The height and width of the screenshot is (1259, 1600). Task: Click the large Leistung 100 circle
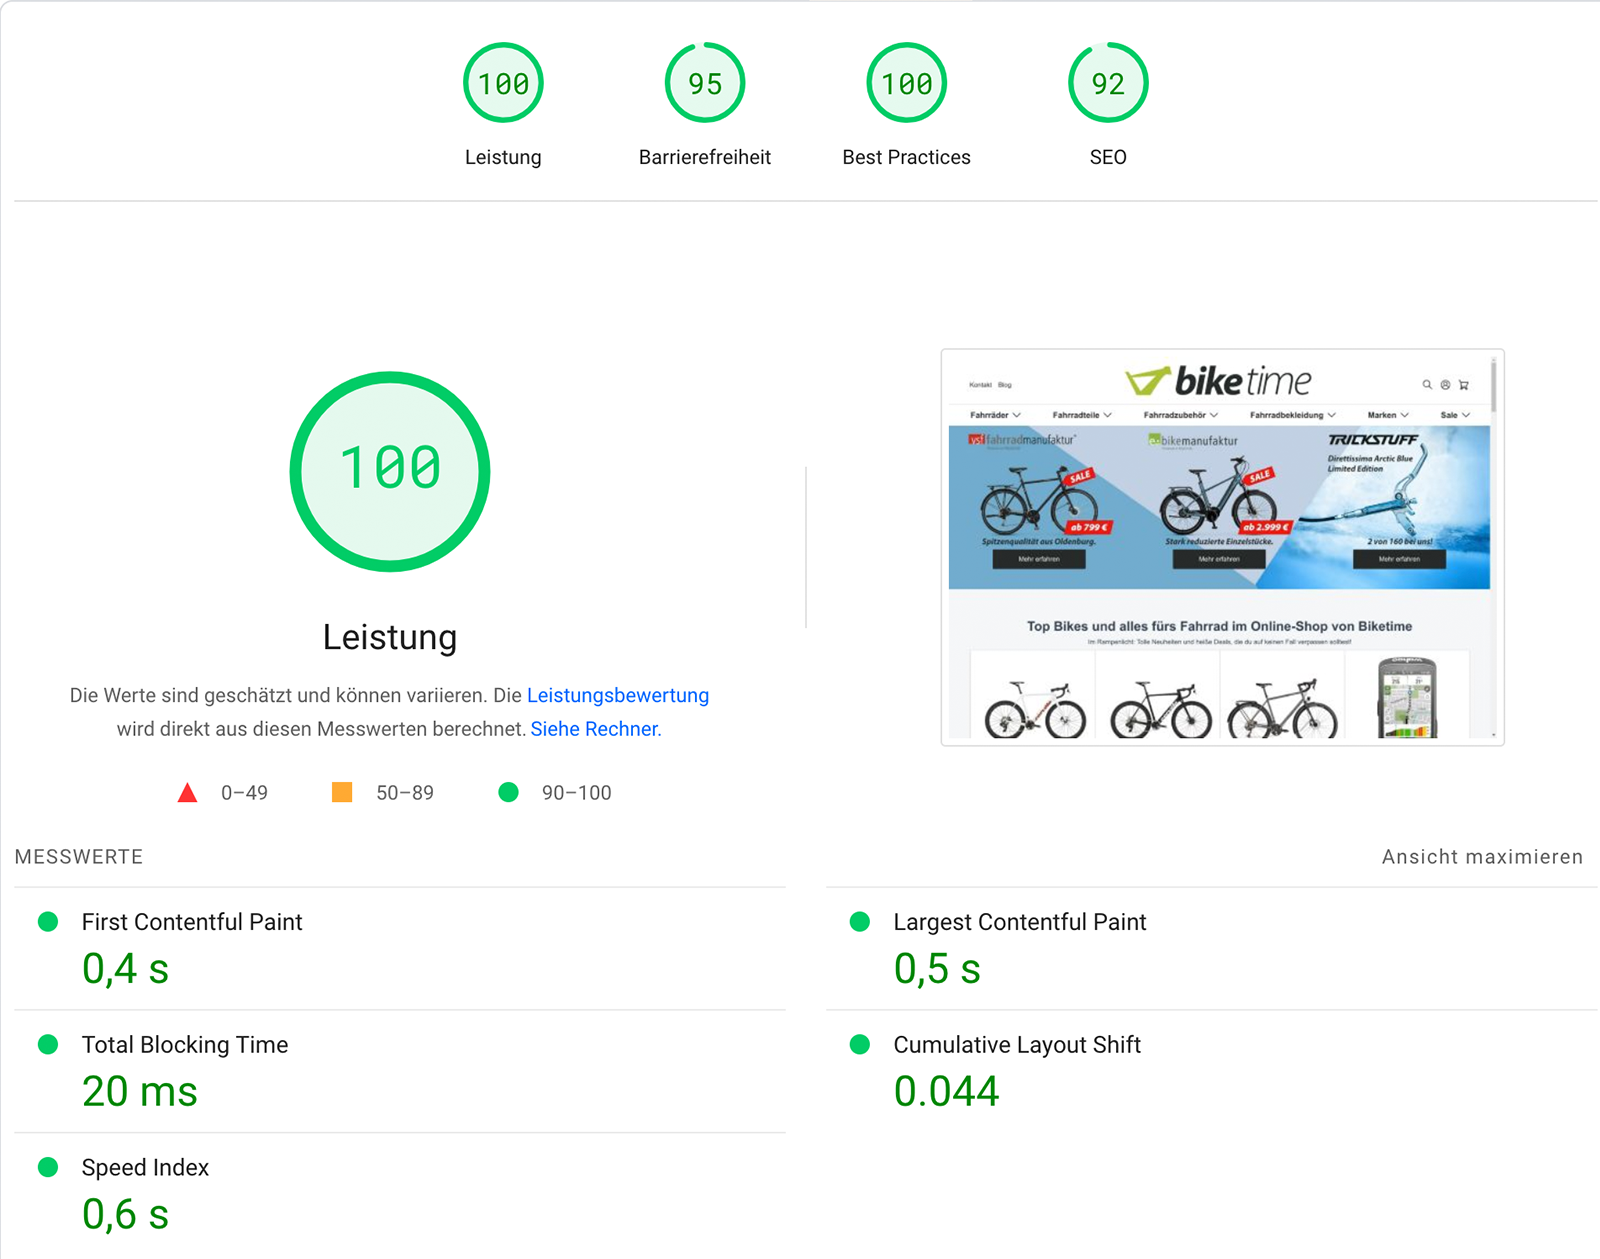[390, 471]
